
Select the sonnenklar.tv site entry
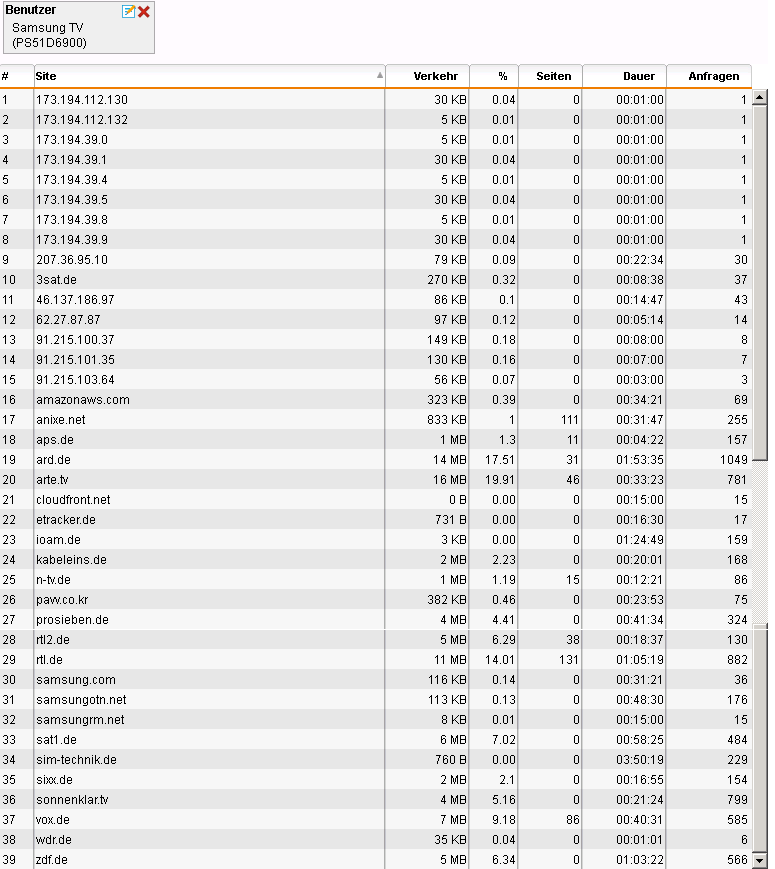click(72, 800)
